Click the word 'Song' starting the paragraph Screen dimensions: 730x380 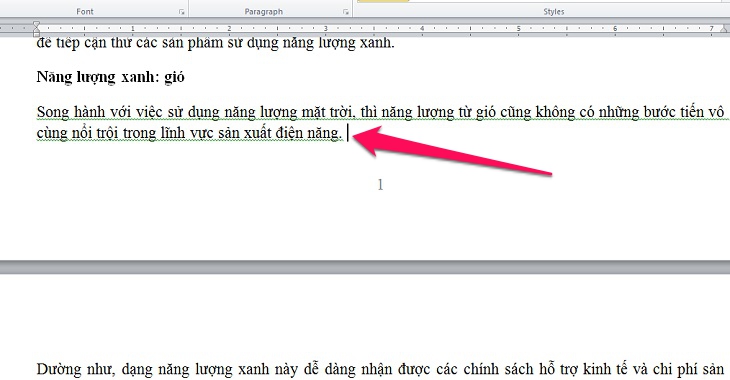tap(53, 112)
